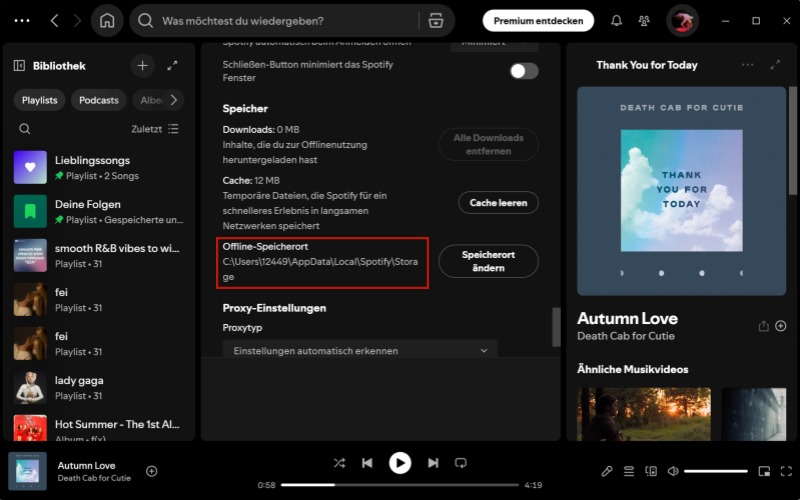Click Cache leeren button
Viewport: 800px width, 500px height.
pos(498,203)
